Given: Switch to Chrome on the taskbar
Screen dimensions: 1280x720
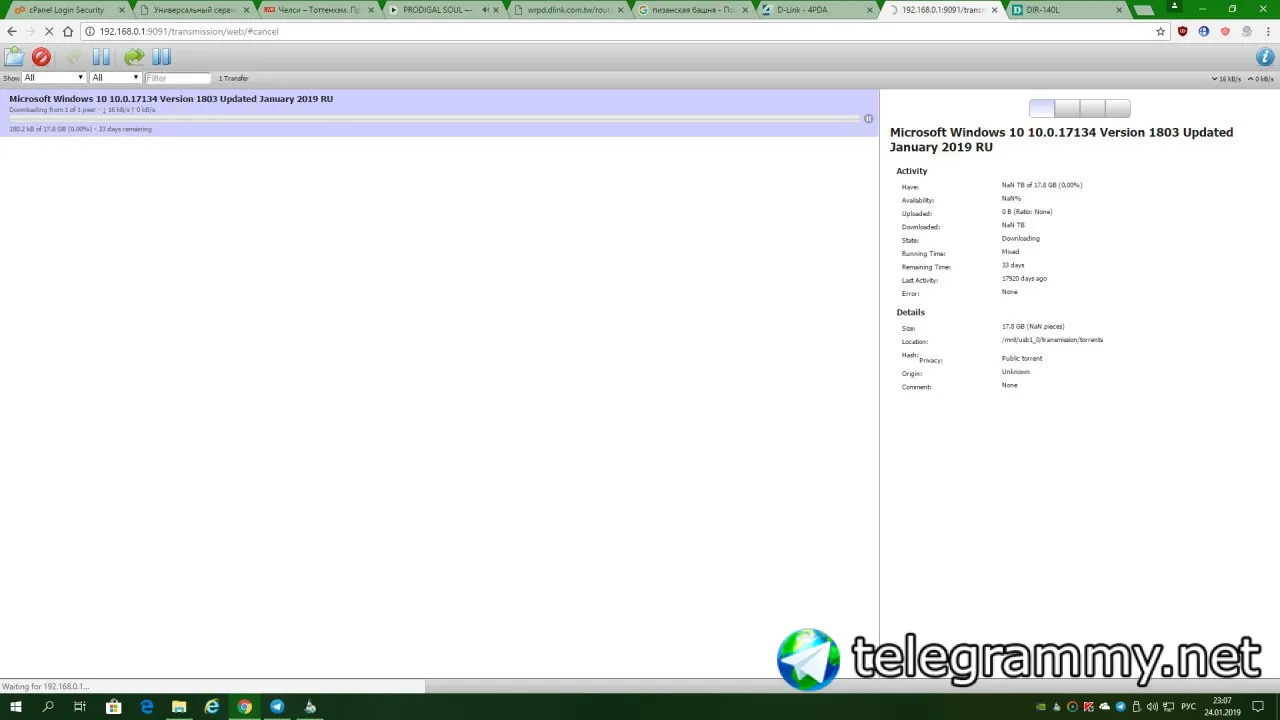Looking at the screenshot, I should tap(244, 707).
